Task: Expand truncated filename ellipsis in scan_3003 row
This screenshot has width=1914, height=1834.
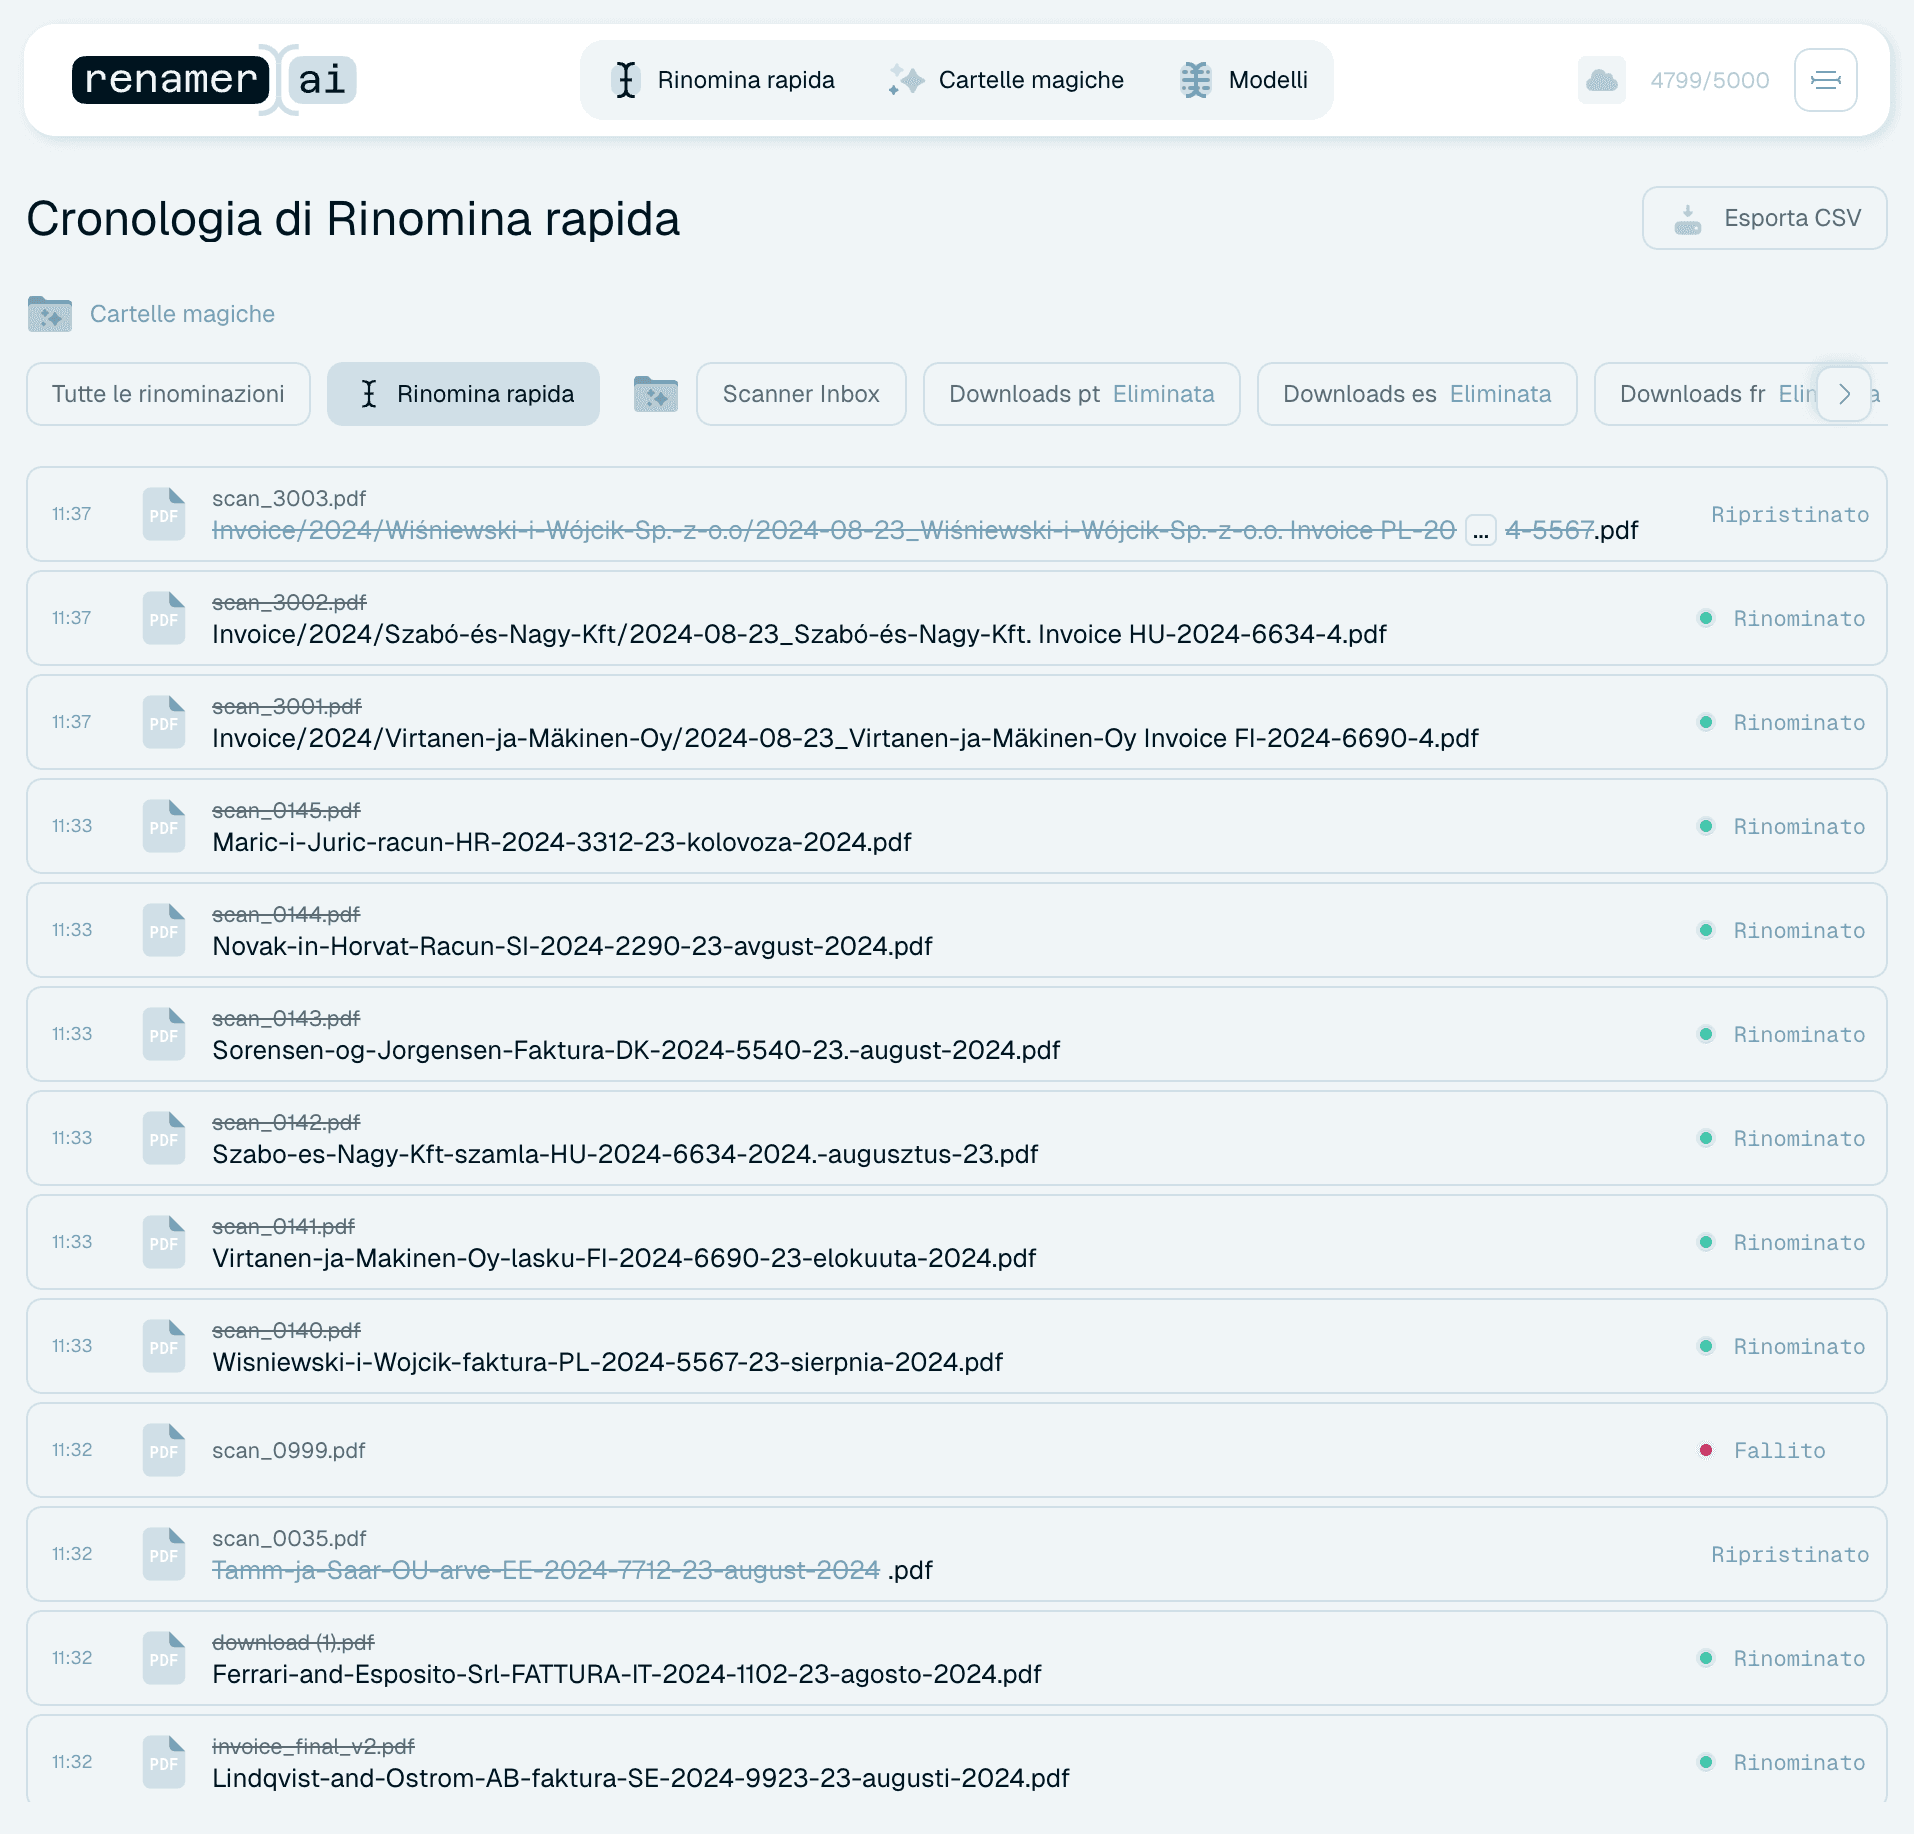Action: tap(1480, 530)
